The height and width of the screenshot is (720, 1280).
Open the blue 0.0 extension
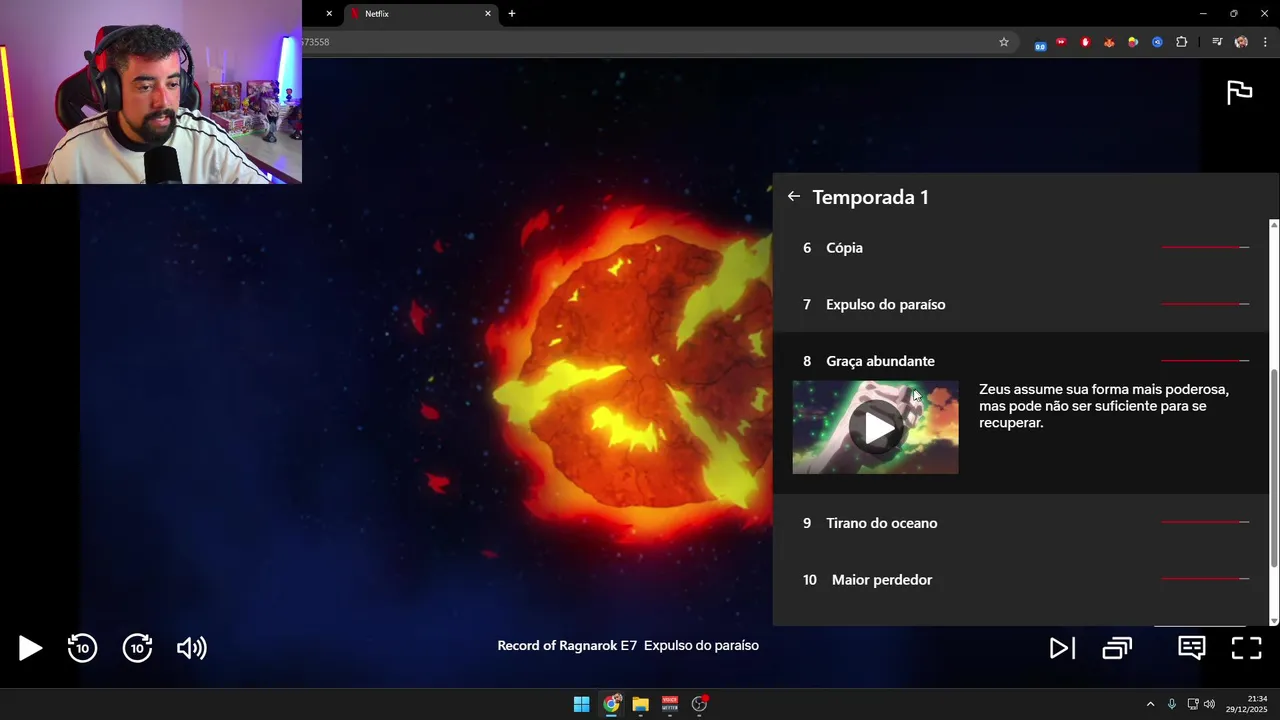(1040, 43)
